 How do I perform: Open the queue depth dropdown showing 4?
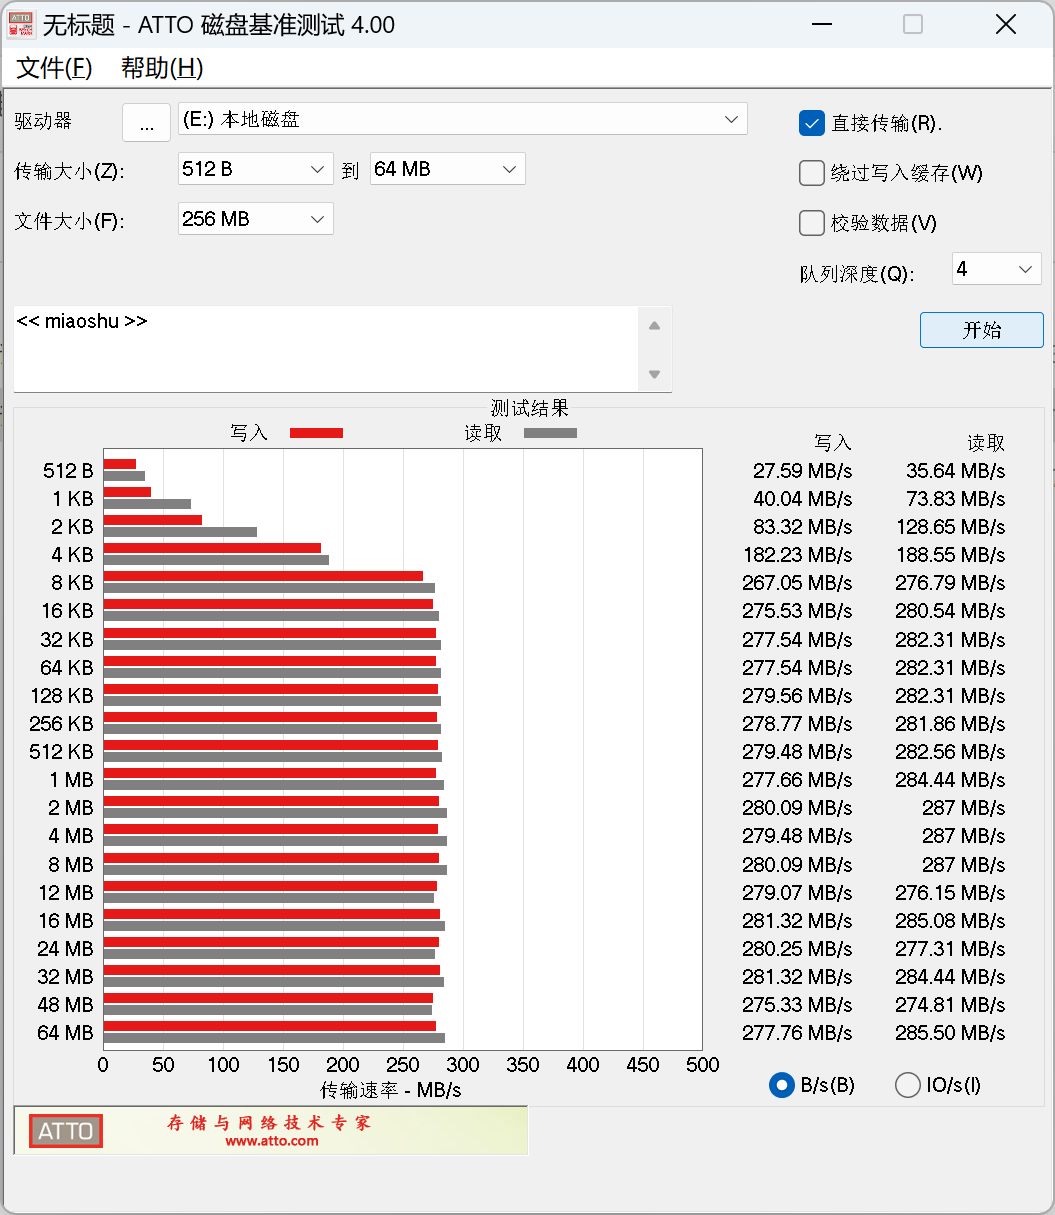coord(996,268)
